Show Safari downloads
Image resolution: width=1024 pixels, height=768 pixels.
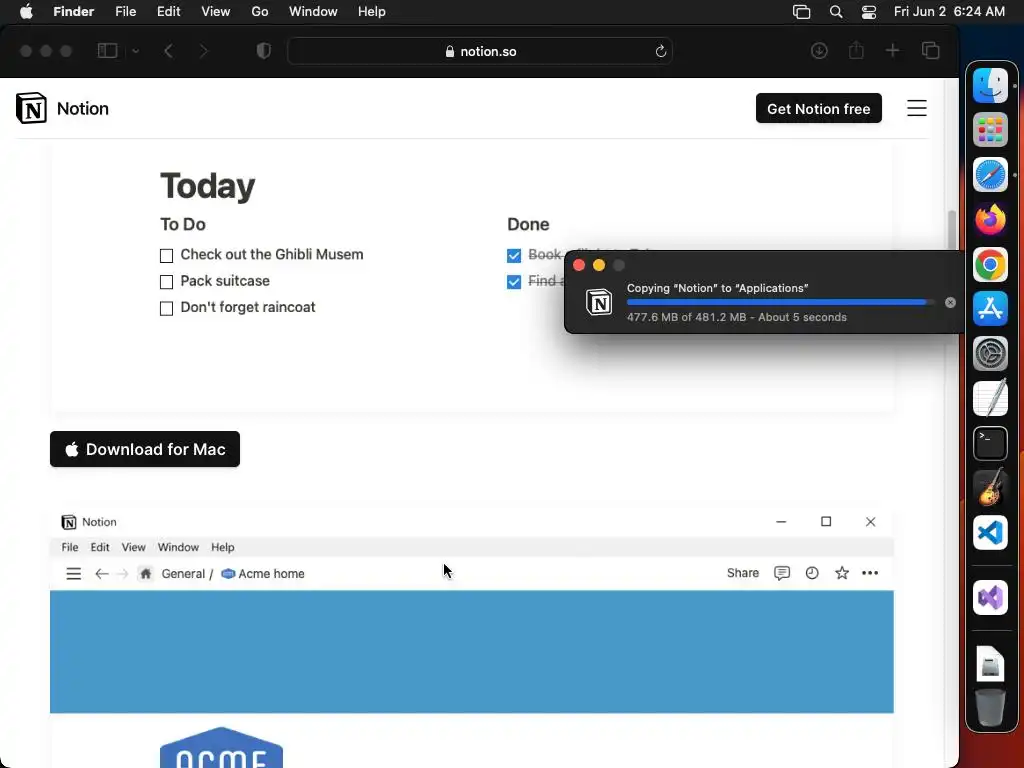point(819,51)
